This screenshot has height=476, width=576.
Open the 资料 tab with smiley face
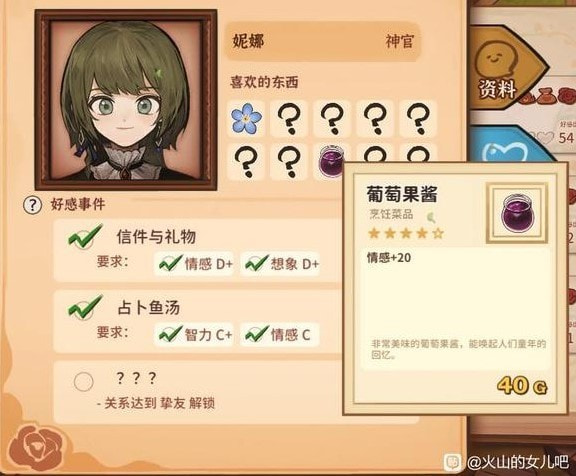509,70
